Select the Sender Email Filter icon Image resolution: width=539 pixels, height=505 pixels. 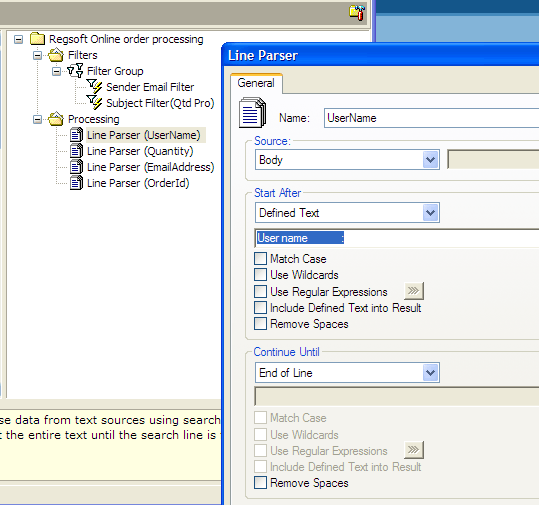pos(94,87)
